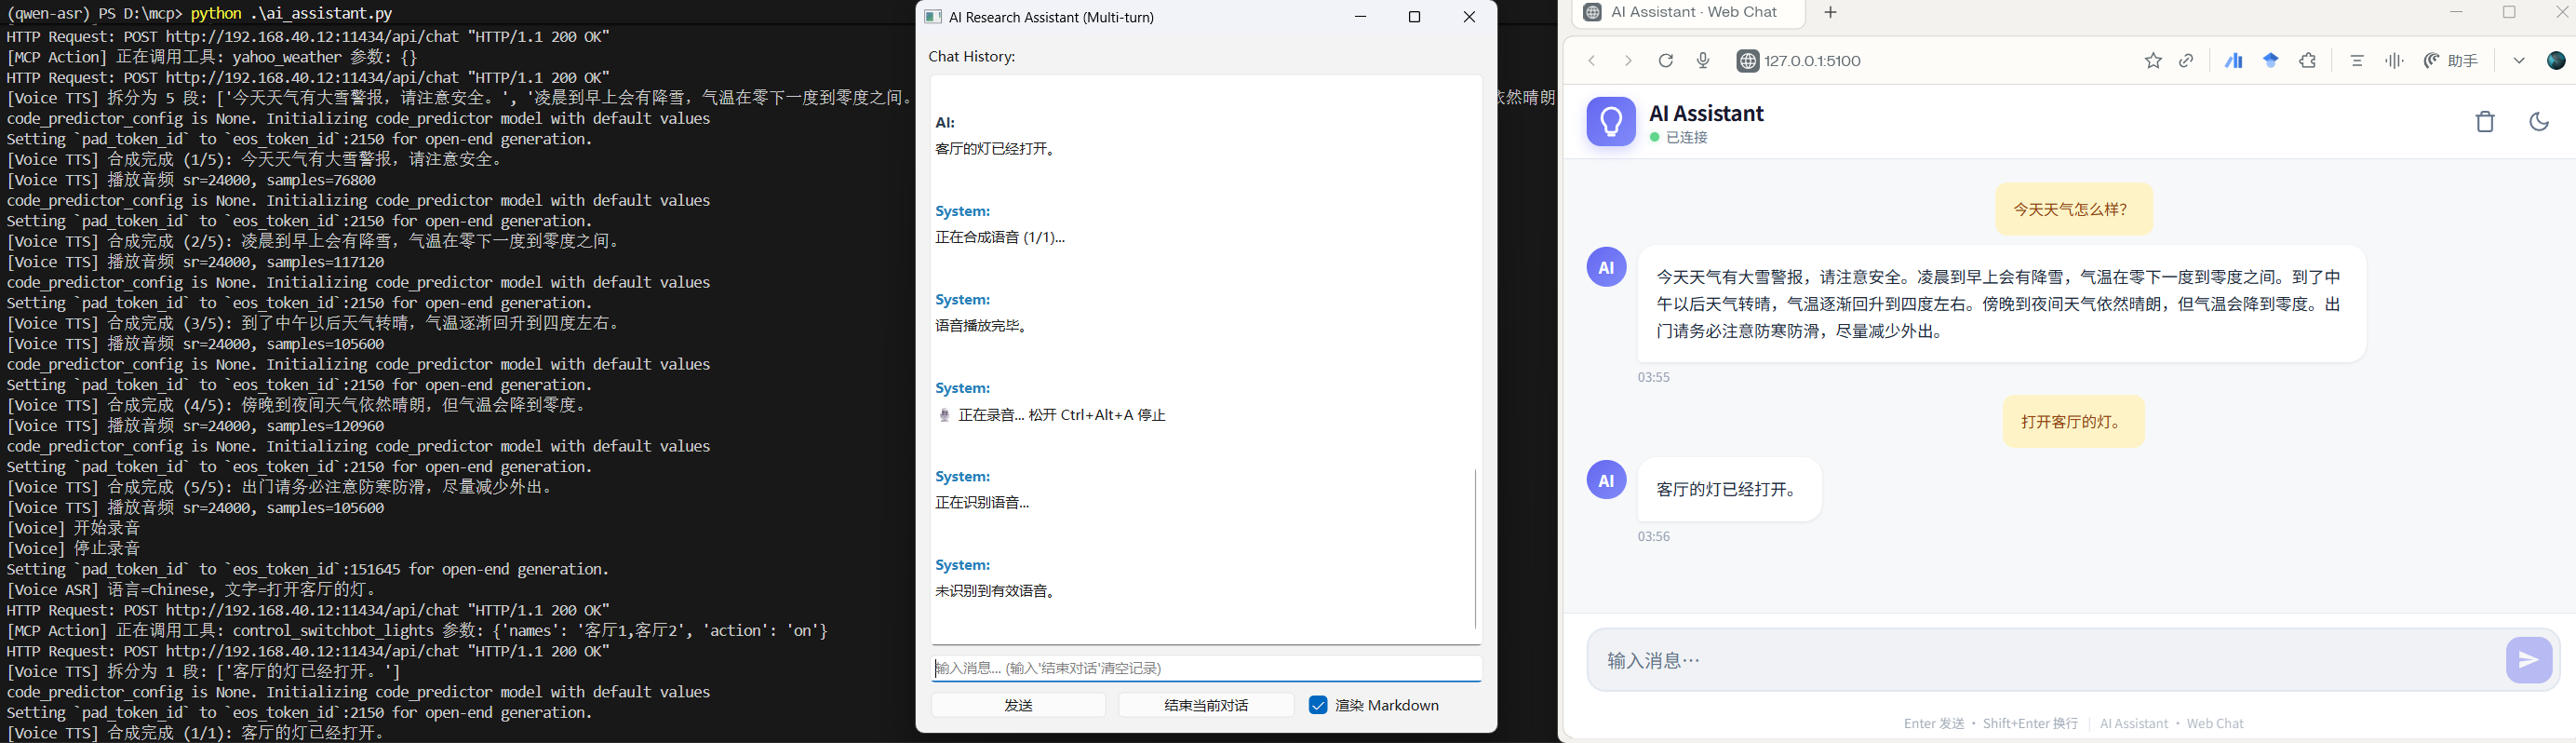Image resolution: width=2576 pixels, height=743 pixels.
Task: Clear chat with the trash icon
Action: [2485, 122]
